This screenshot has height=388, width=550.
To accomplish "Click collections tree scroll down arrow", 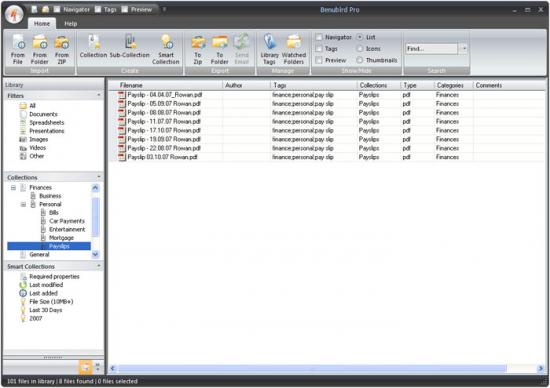I will click(95, 254).
